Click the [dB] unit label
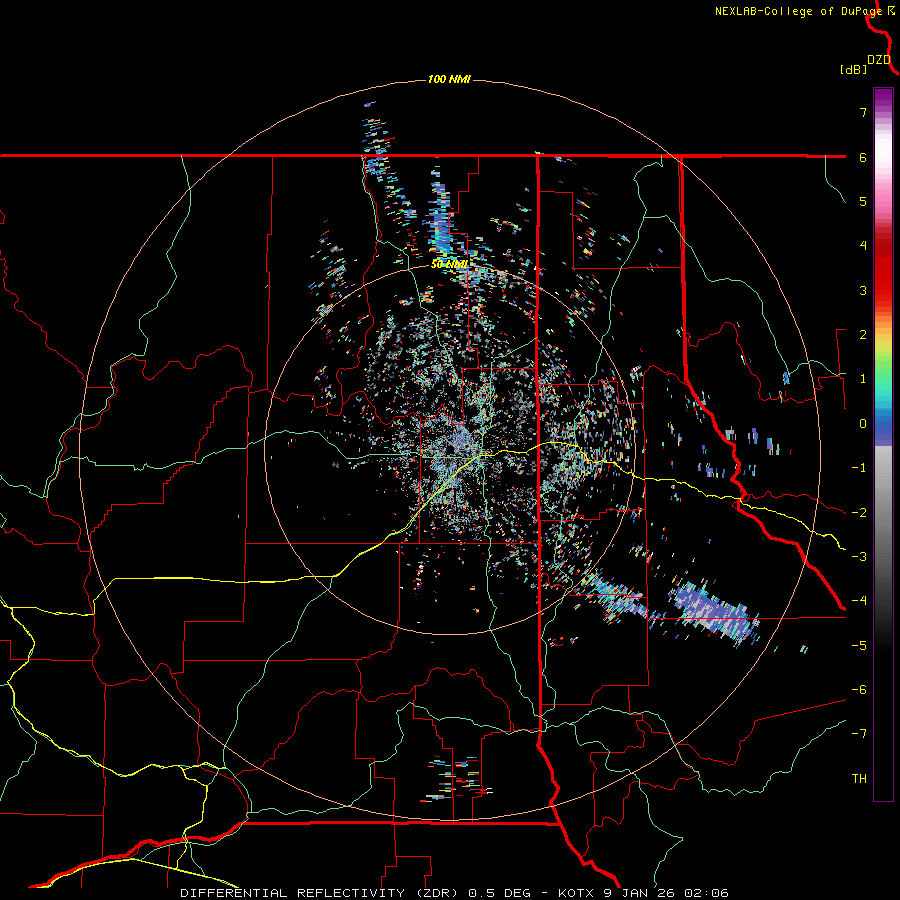The width and height of the screenshot is (900, 900). (x=853, y=69)
